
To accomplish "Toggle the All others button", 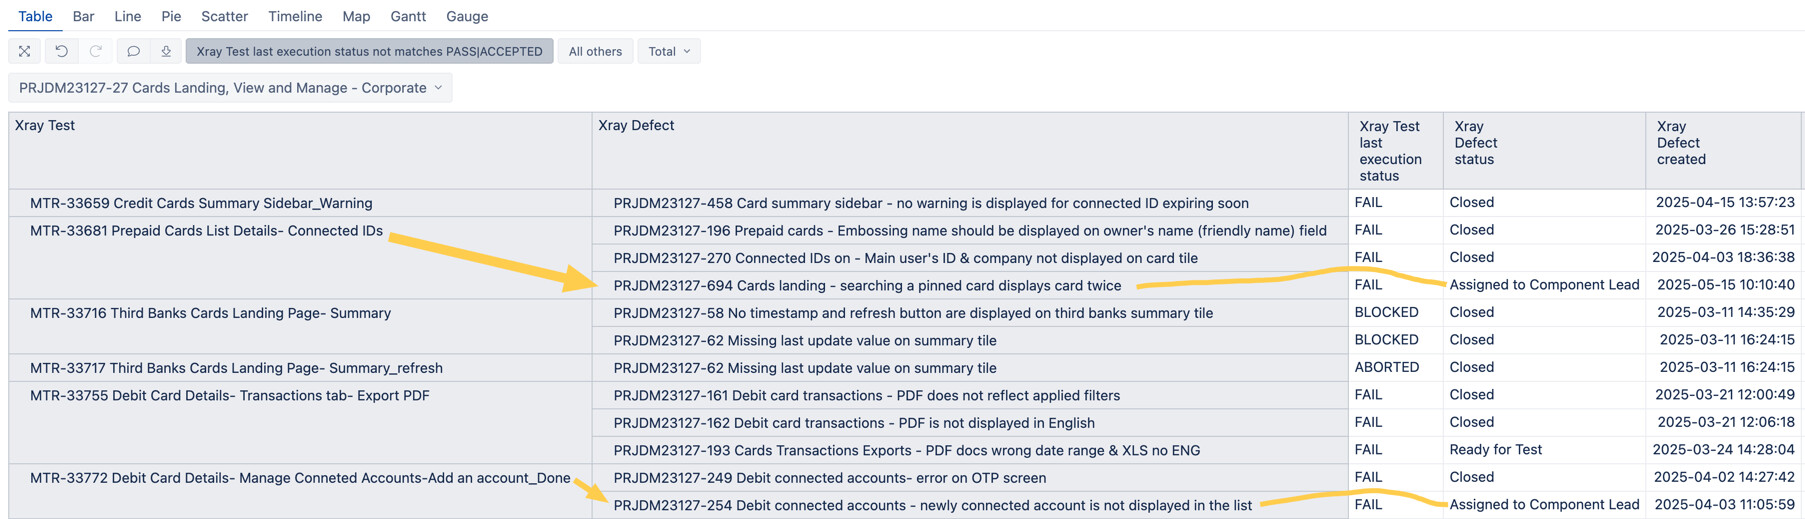I will (x=595, y=51).
